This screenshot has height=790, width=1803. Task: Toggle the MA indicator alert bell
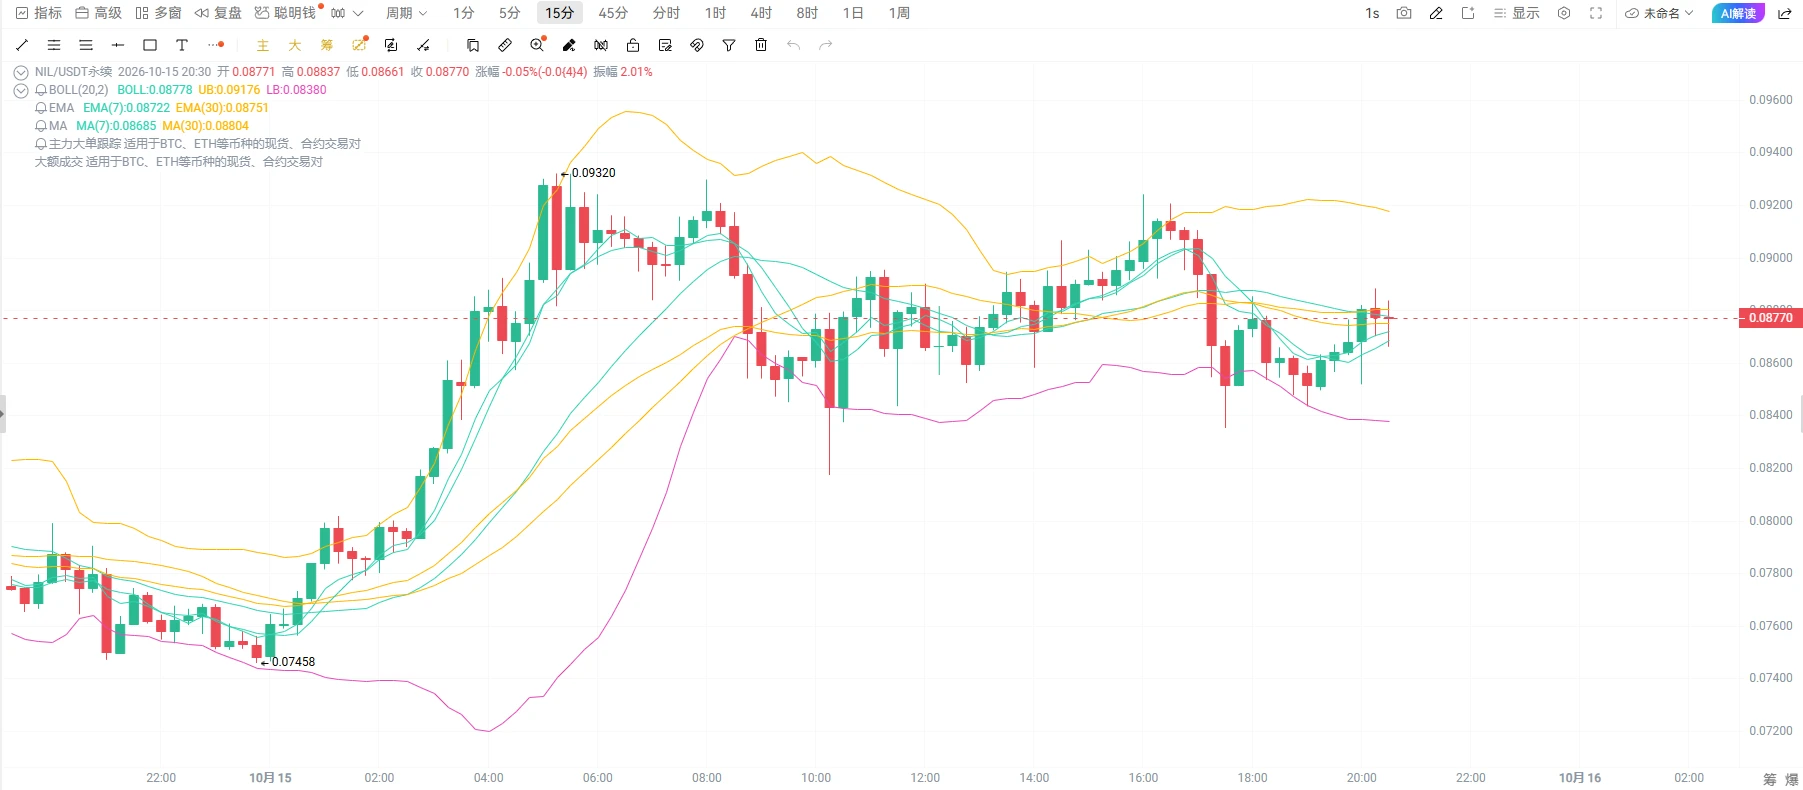tap(41, 126)
